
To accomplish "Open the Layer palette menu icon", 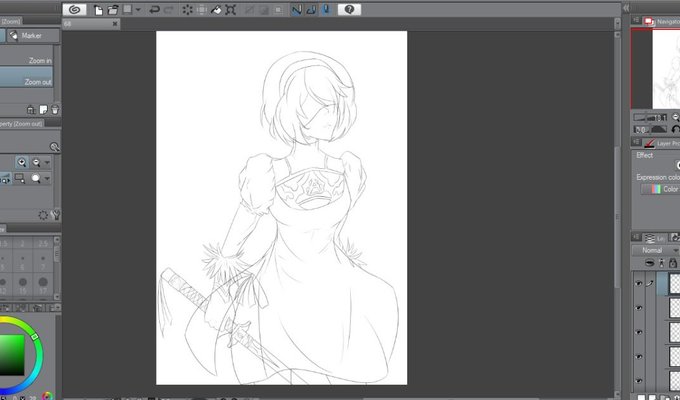I will pyautogui.click(x=636, y=237).
